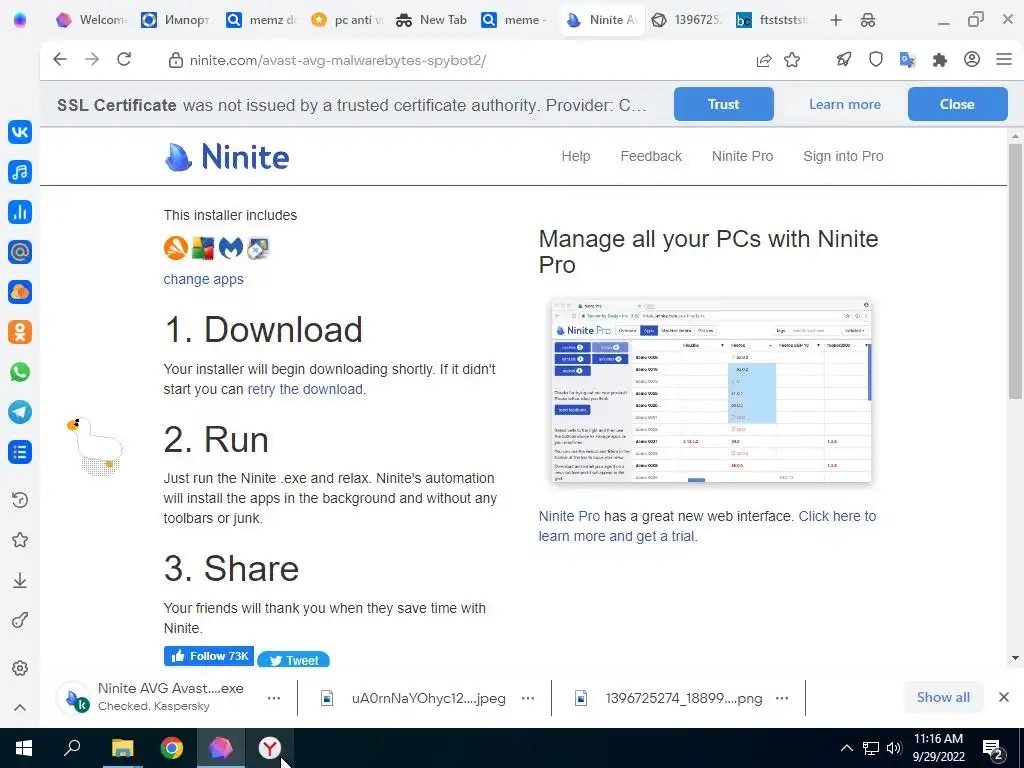Screen dimensions: 1024x768
Task: Open the Feedback link
Action: [650, 156]
